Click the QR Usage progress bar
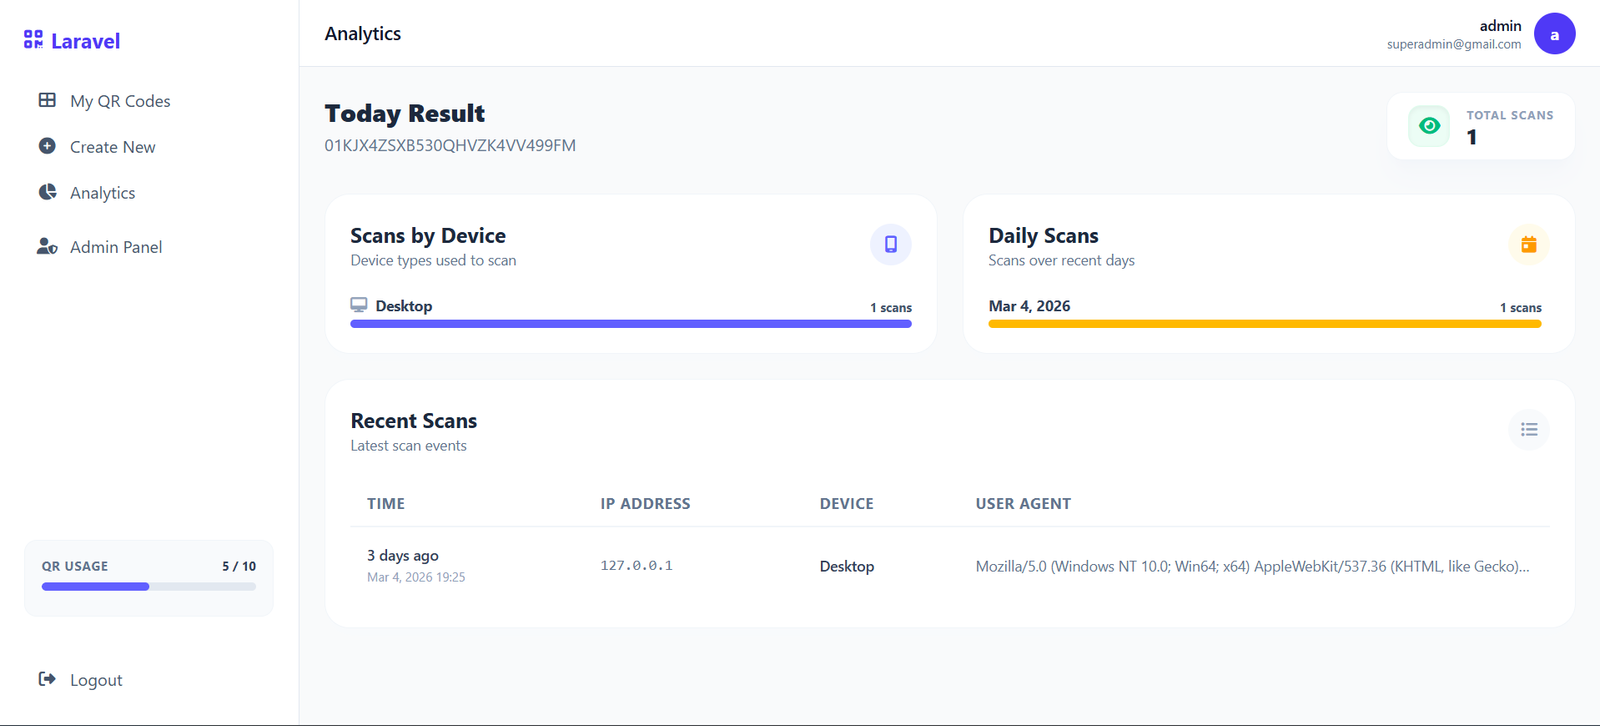This screenshot has width=1600, height=726. point(148,587)
